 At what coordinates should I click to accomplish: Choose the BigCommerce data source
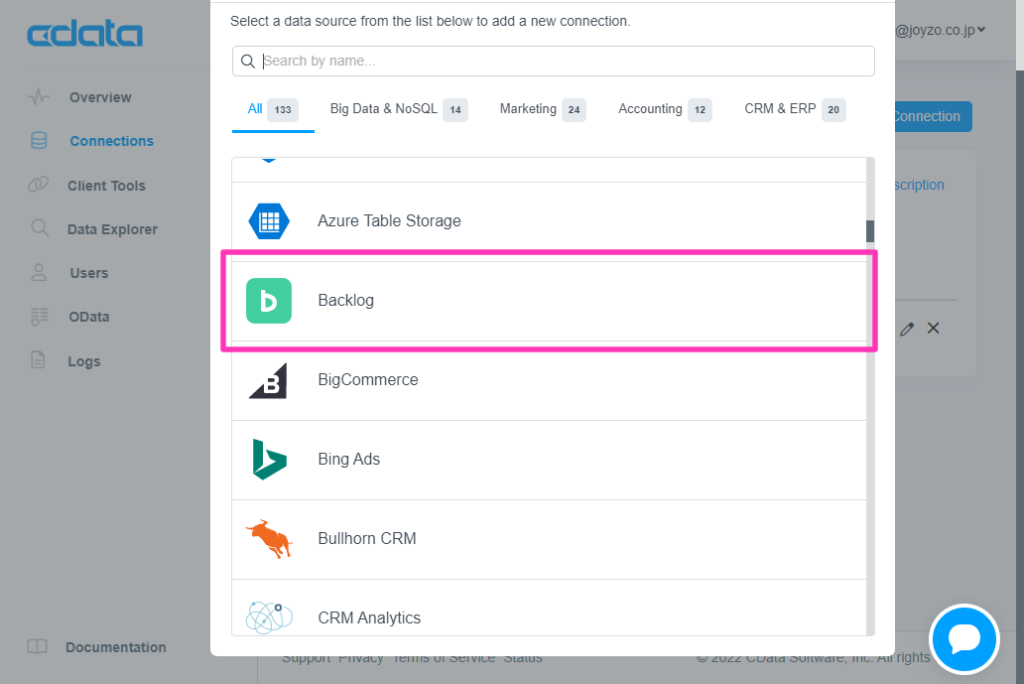pos(549,381)
